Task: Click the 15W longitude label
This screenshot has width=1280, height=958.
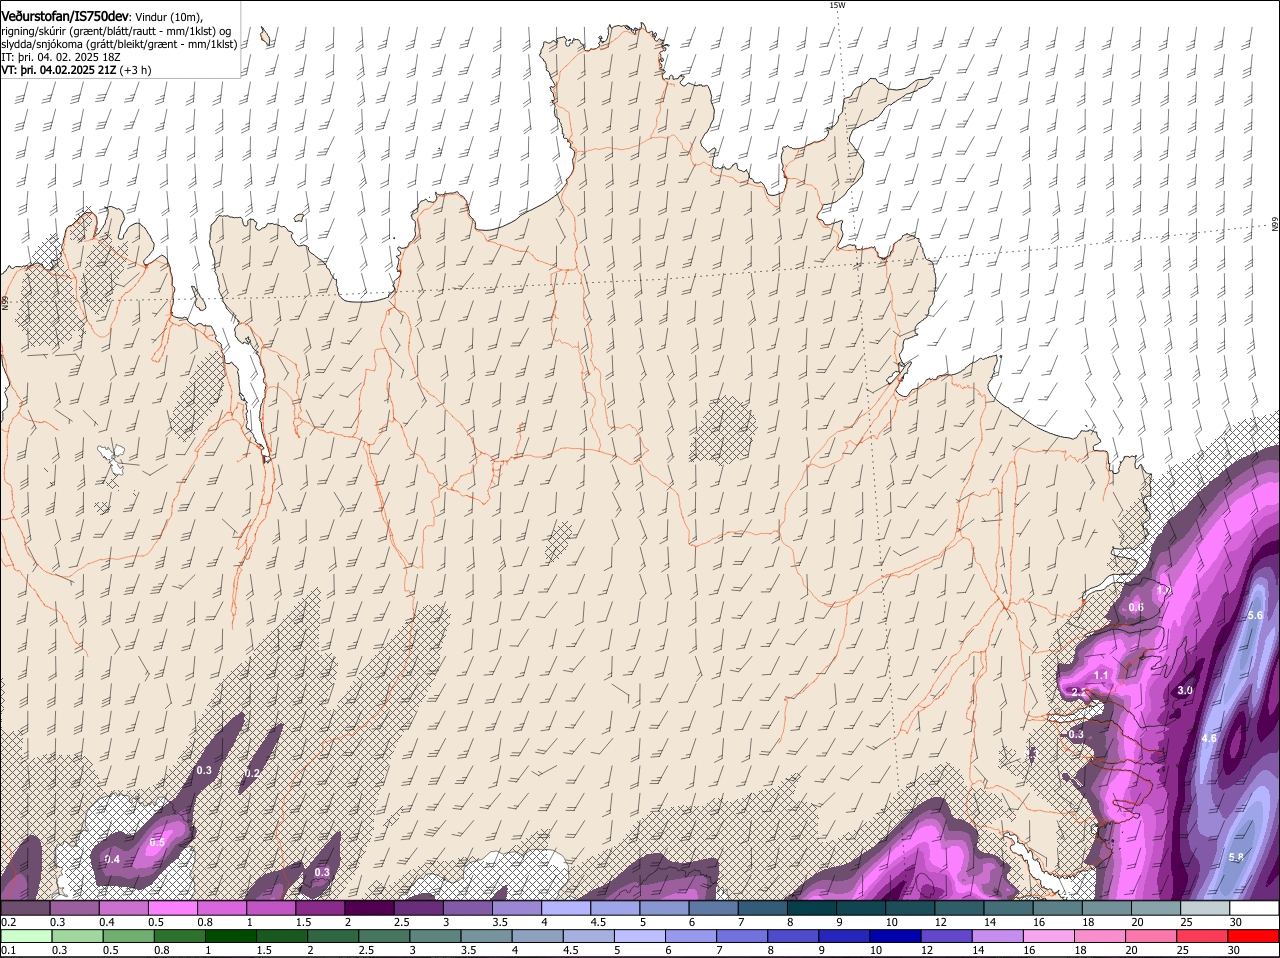Action: [837, 5]
